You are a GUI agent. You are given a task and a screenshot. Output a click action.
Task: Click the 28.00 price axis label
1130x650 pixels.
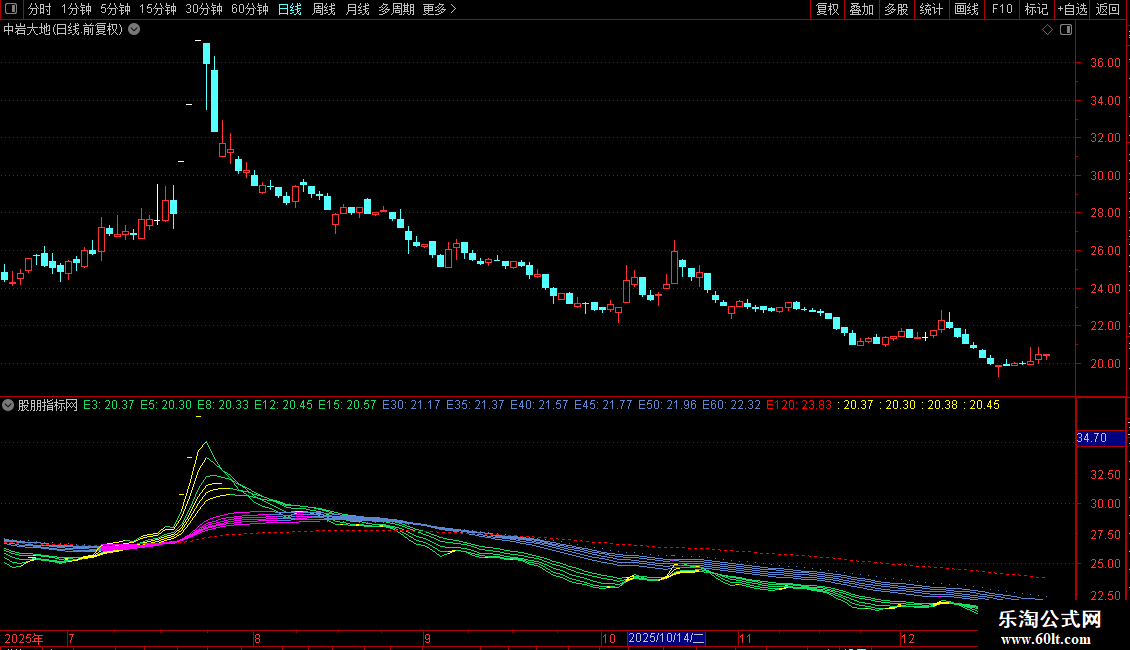(1105, 213)
